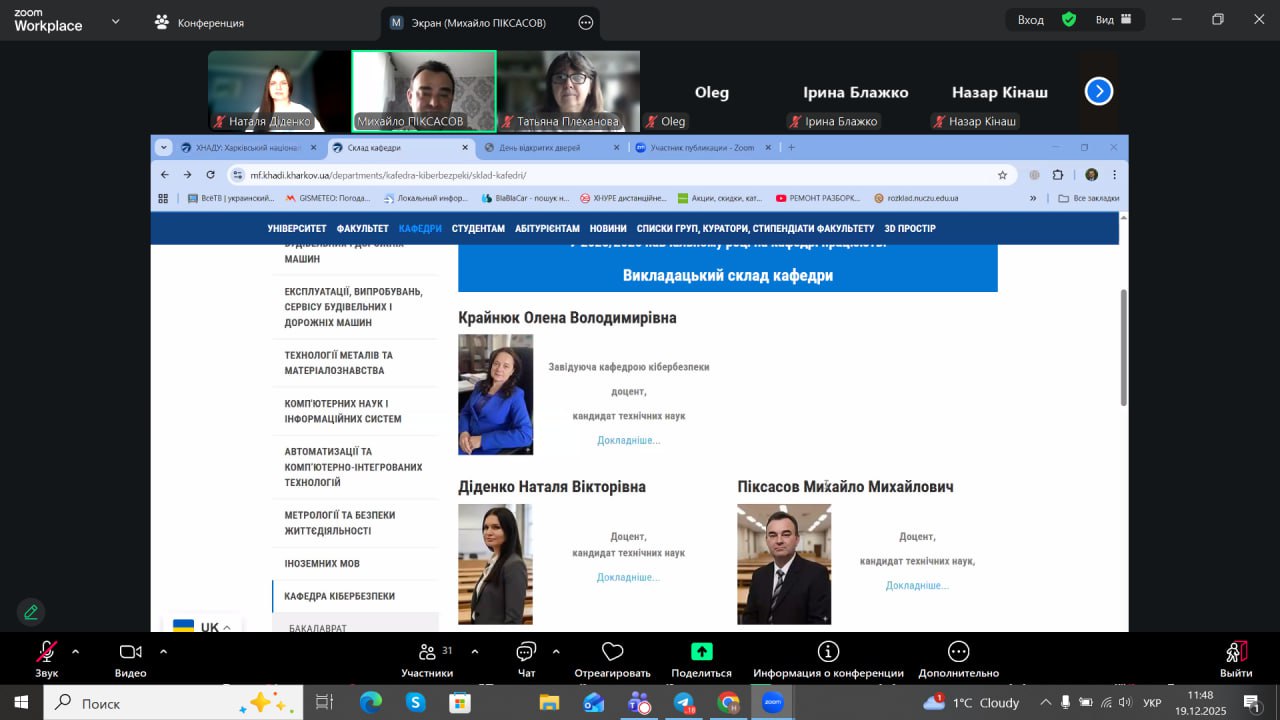Open the Чат chat panel
Image resolution: width=1280 pixels, height=720 pixels.
click(x=526, y=652)
